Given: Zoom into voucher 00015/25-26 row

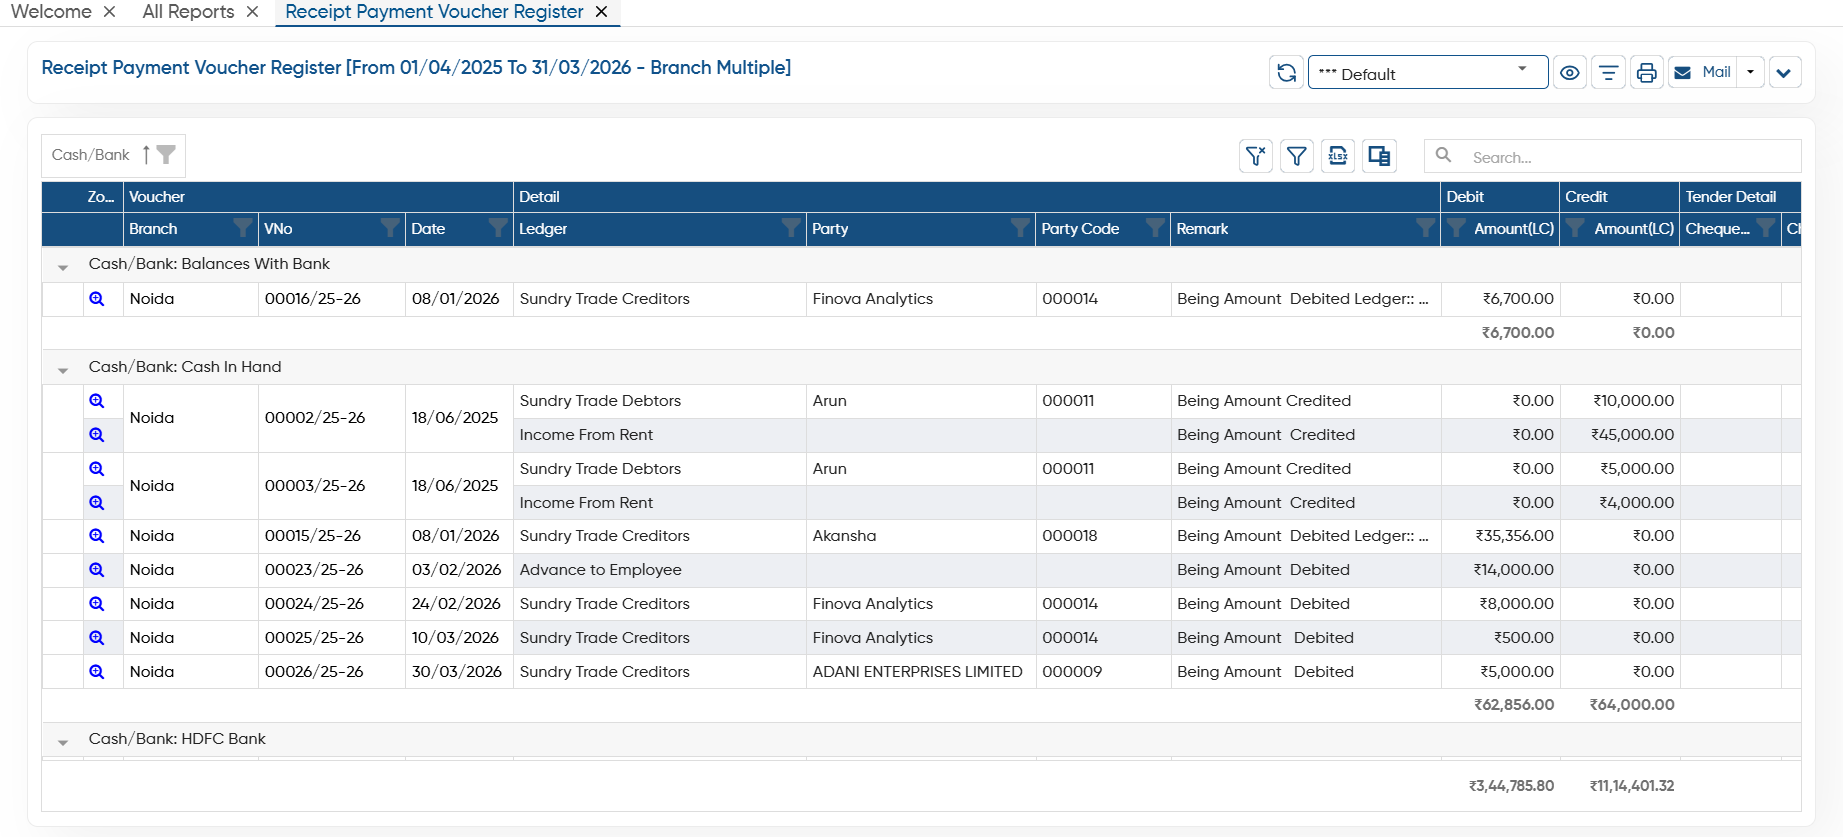Looking at the screenshot, I should tap(97, 536).
